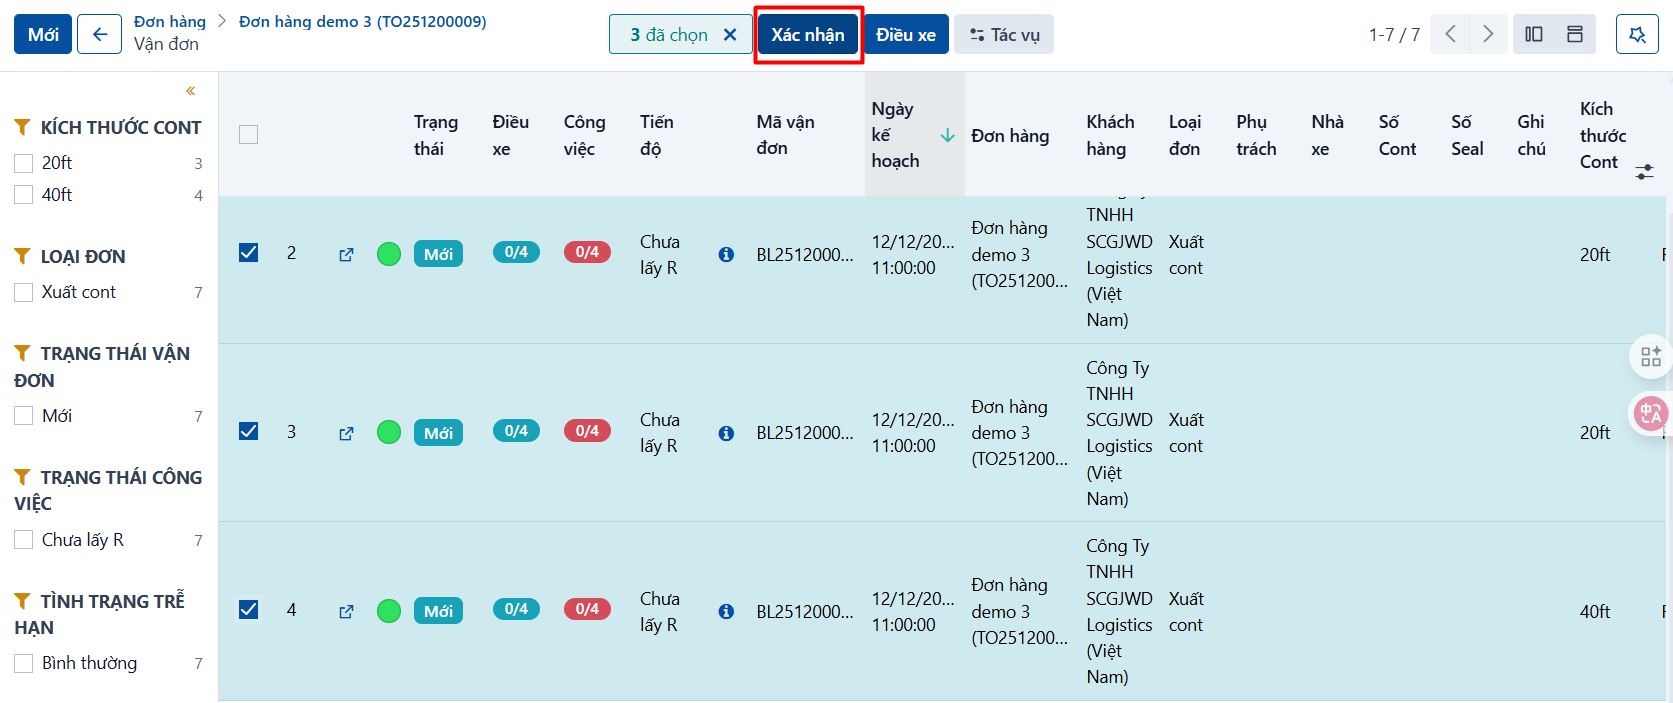This screenshot has height=703, width=1673.
Task: Click the 'Chưa lấy R' progress cell in row 3
Action: coord(660,433)
